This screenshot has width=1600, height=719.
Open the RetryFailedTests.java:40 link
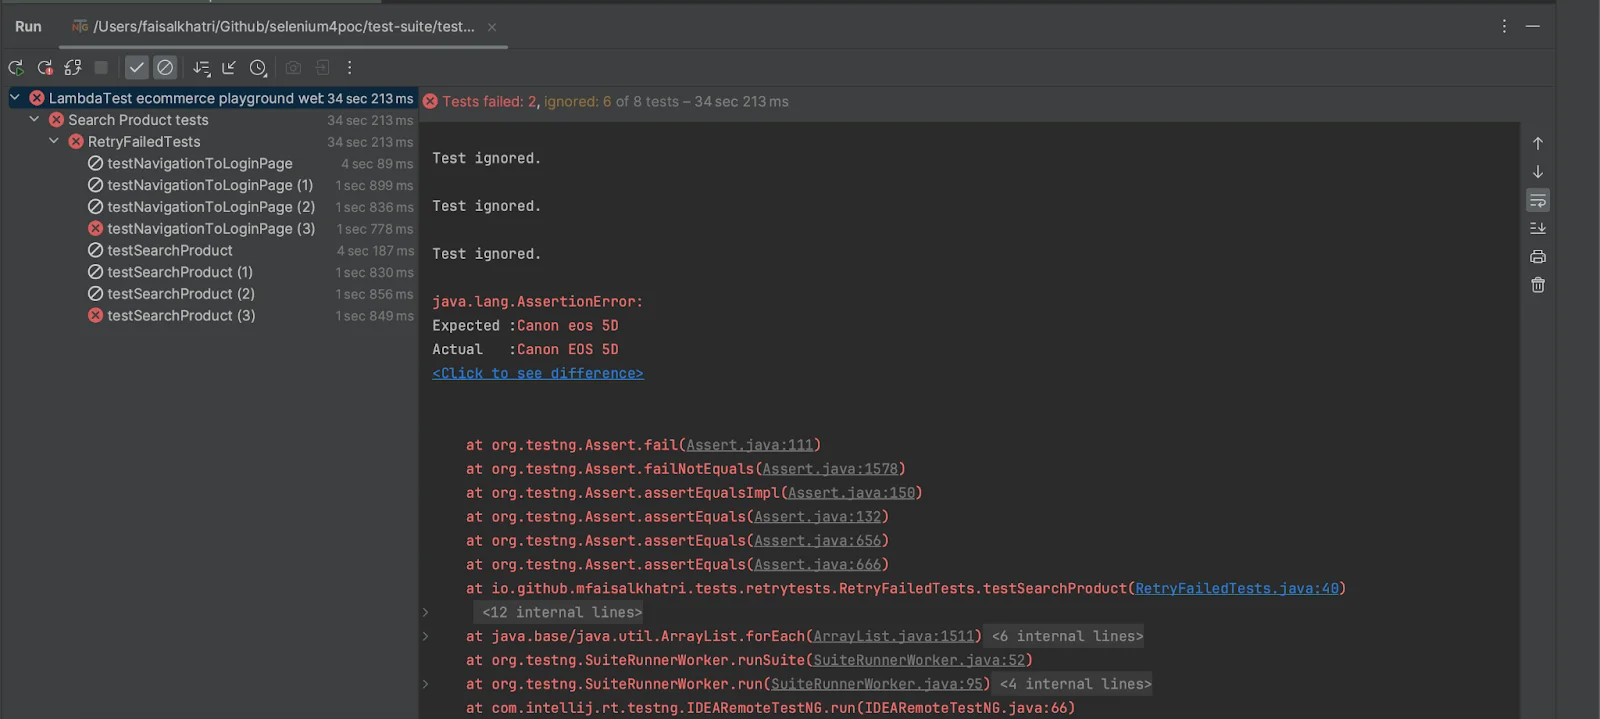1236,588
